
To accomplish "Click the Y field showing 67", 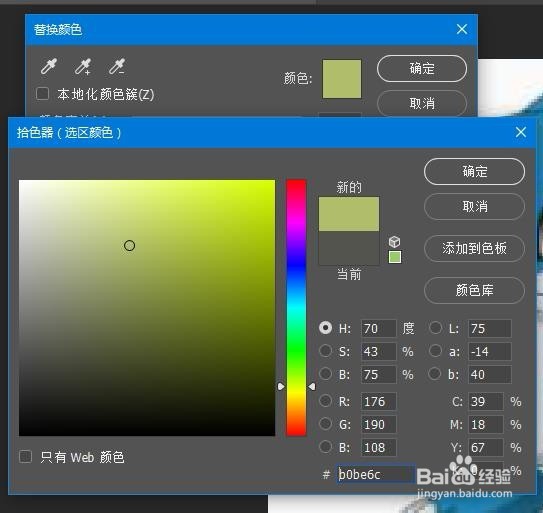I will click(x=486, y=447).
